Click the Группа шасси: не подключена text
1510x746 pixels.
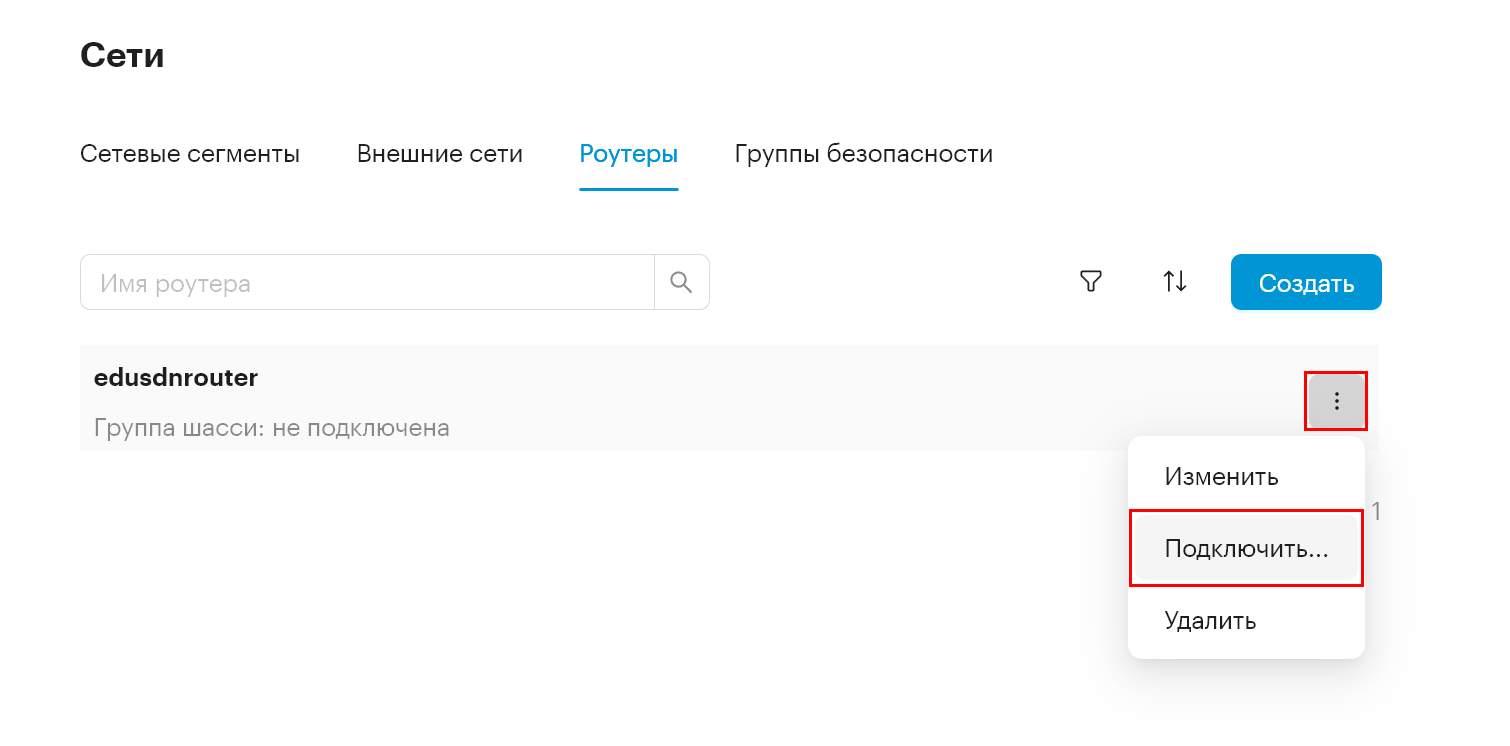coord(272,428)
